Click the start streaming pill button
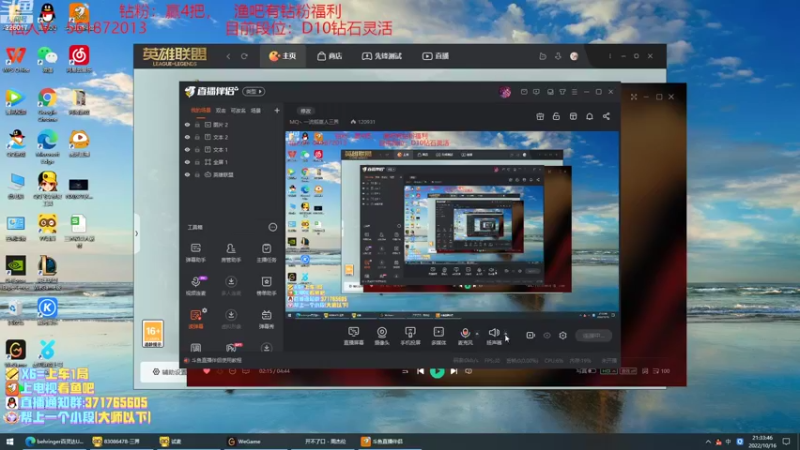The width and height of the screenshot is (800, 450). (x=594, y=335)
